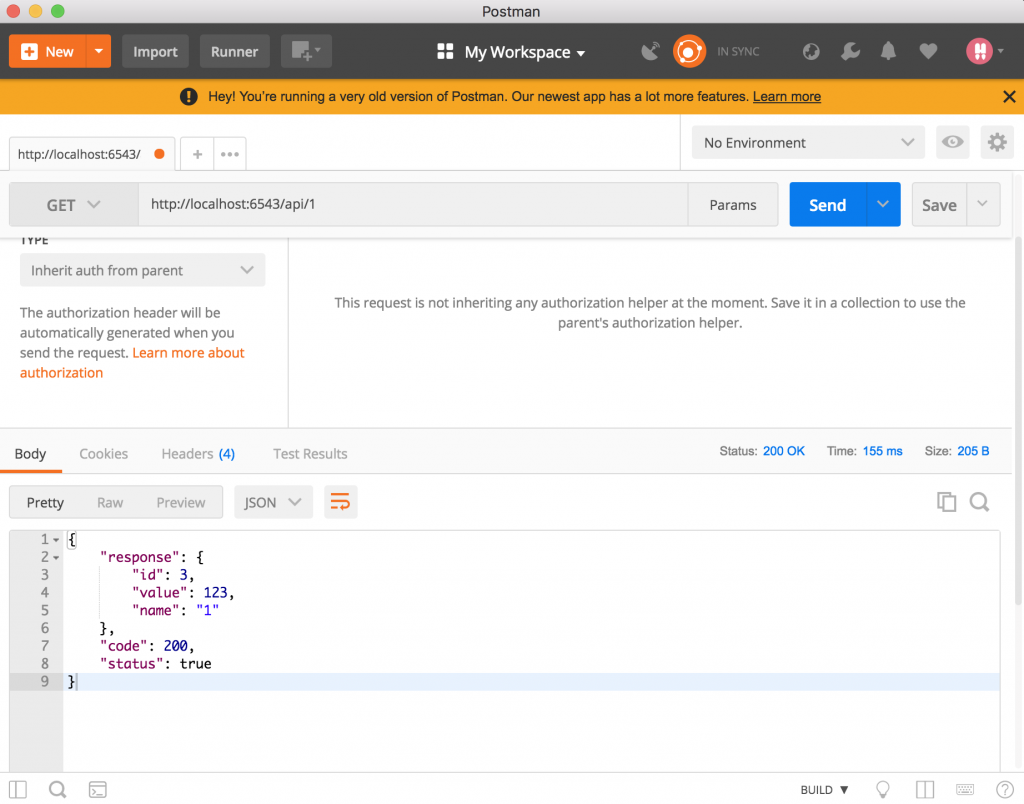
Task: Add a new request tab
Action: pos(197,154)
